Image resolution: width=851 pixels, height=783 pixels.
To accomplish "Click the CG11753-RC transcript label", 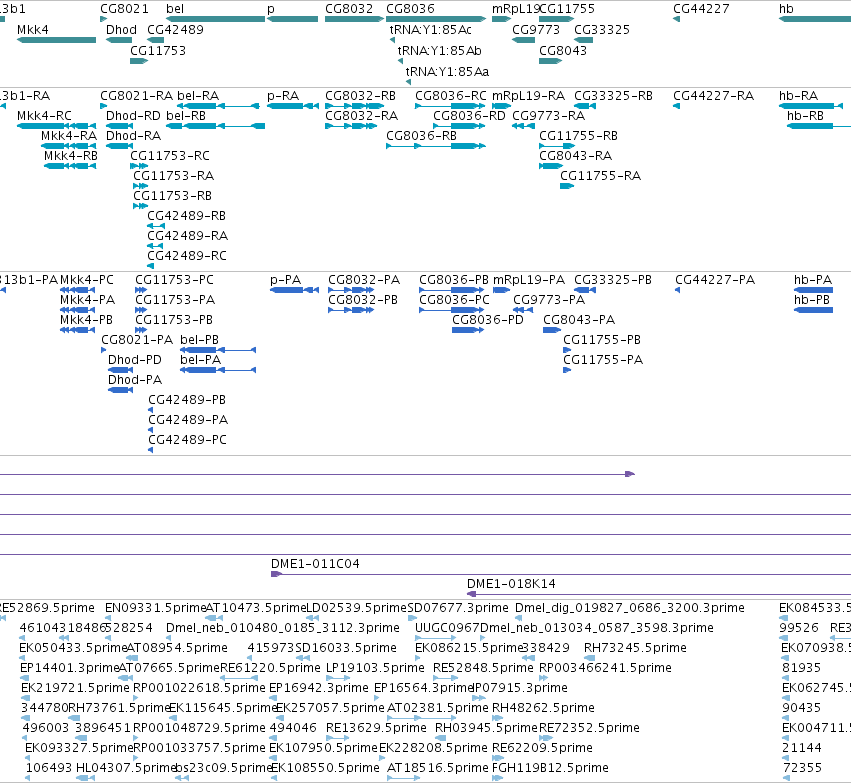I will point(170,156).
